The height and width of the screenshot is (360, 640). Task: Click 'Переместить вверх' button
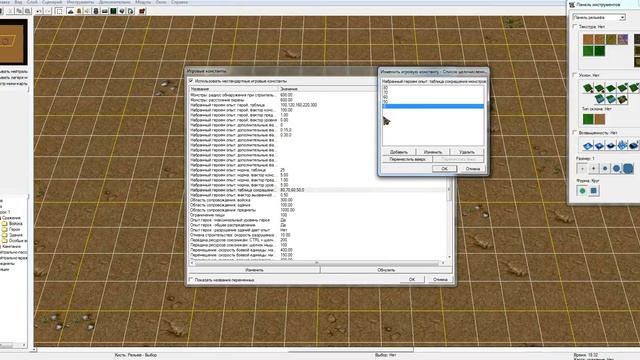pyautogui.click(x=407, y=159)
